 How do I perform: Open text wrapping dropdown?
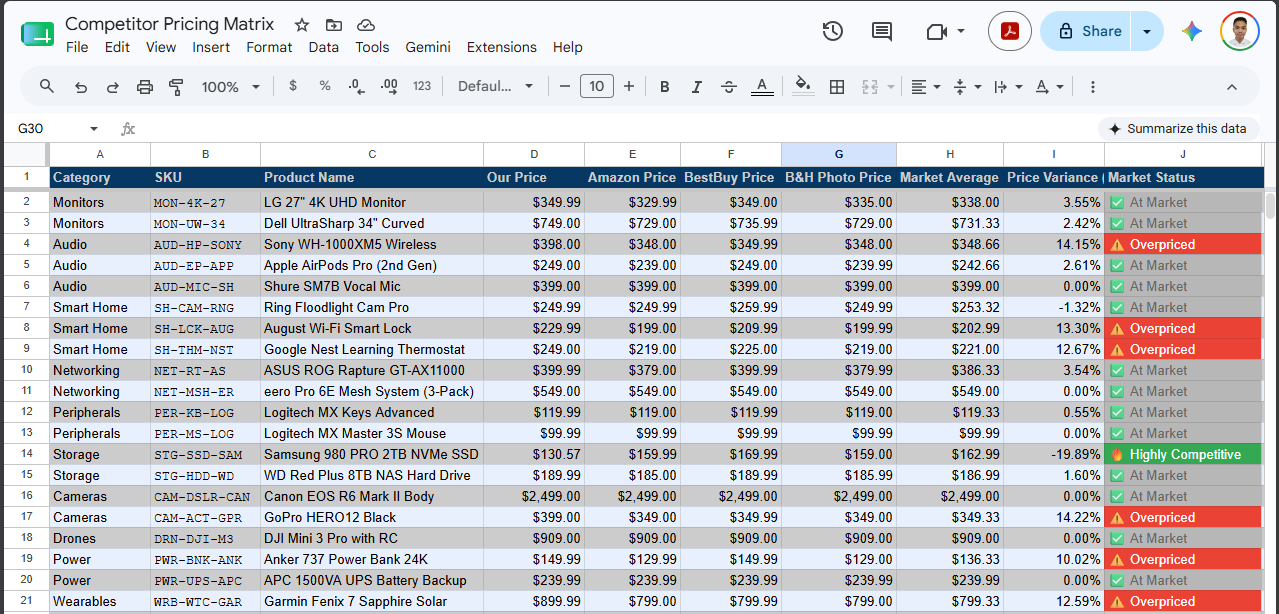coord(1007,87)
